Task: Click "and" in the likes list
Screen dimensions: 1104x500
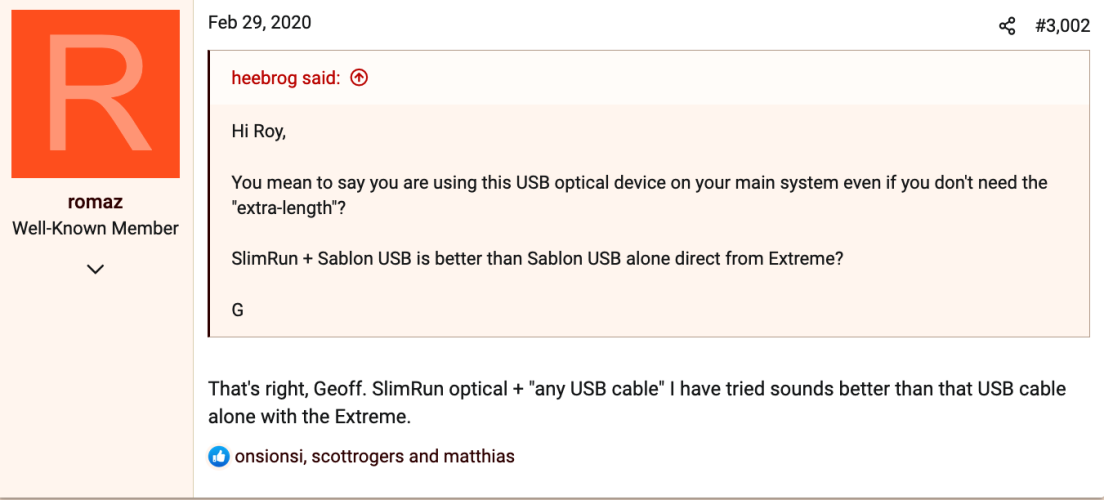Action: pyautogui.click(x=424, y=456)
